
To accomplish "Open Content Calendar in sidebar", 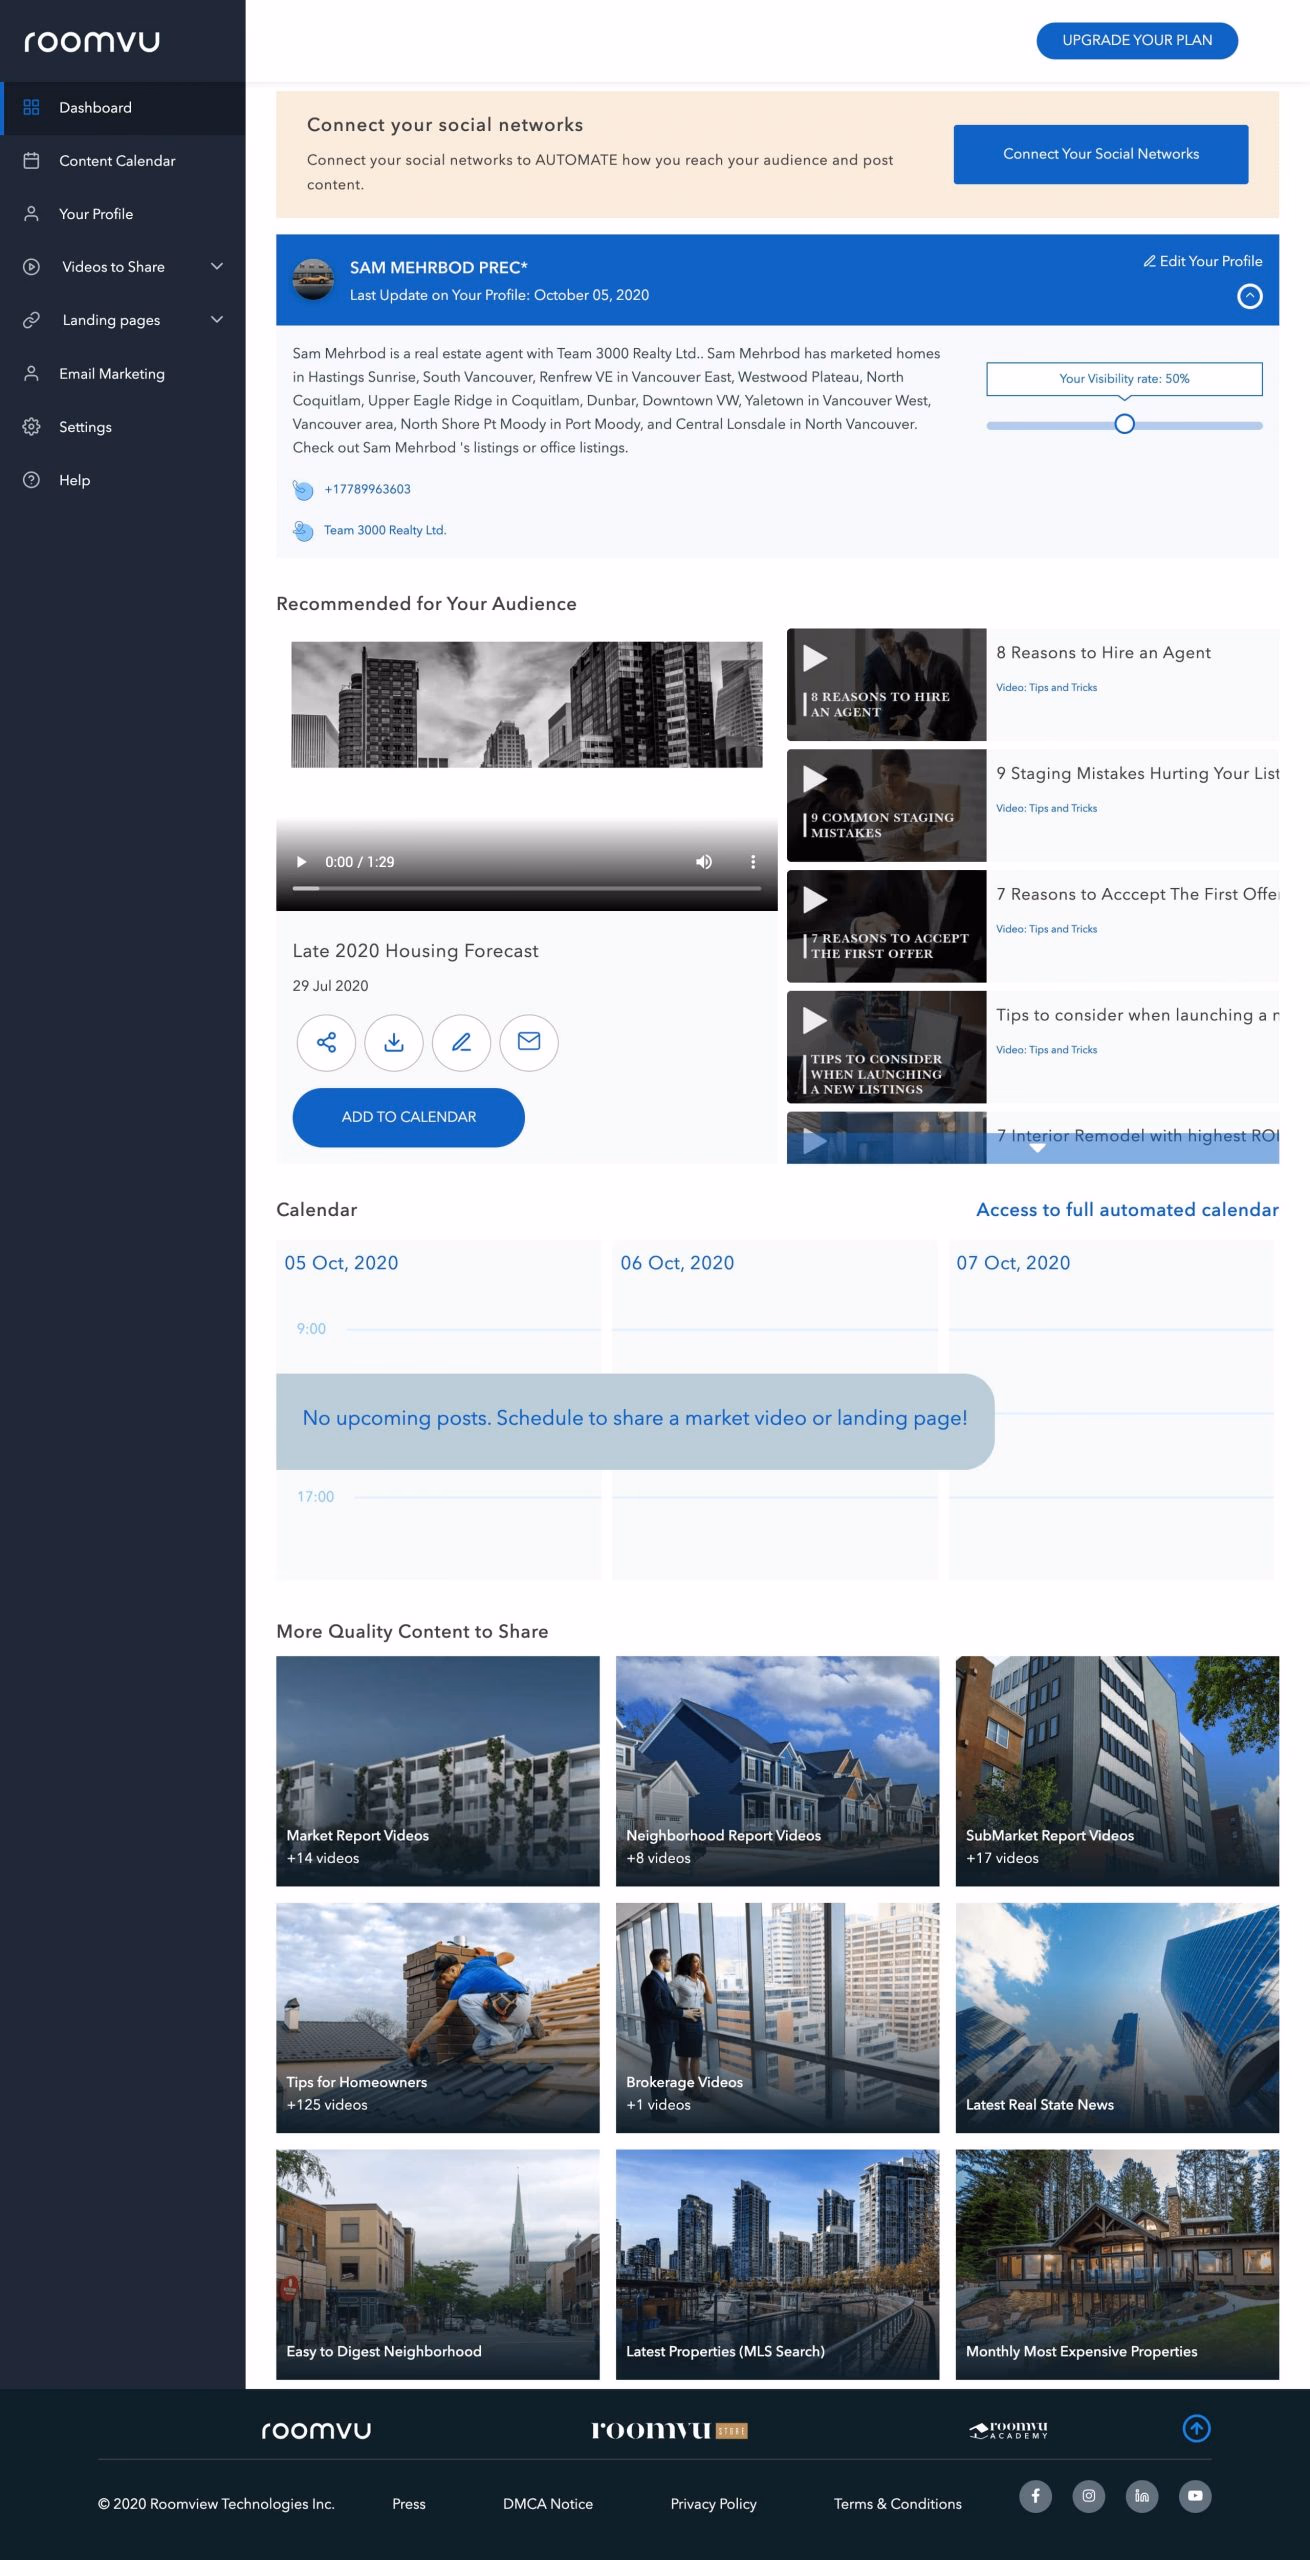I will point(122,161).
